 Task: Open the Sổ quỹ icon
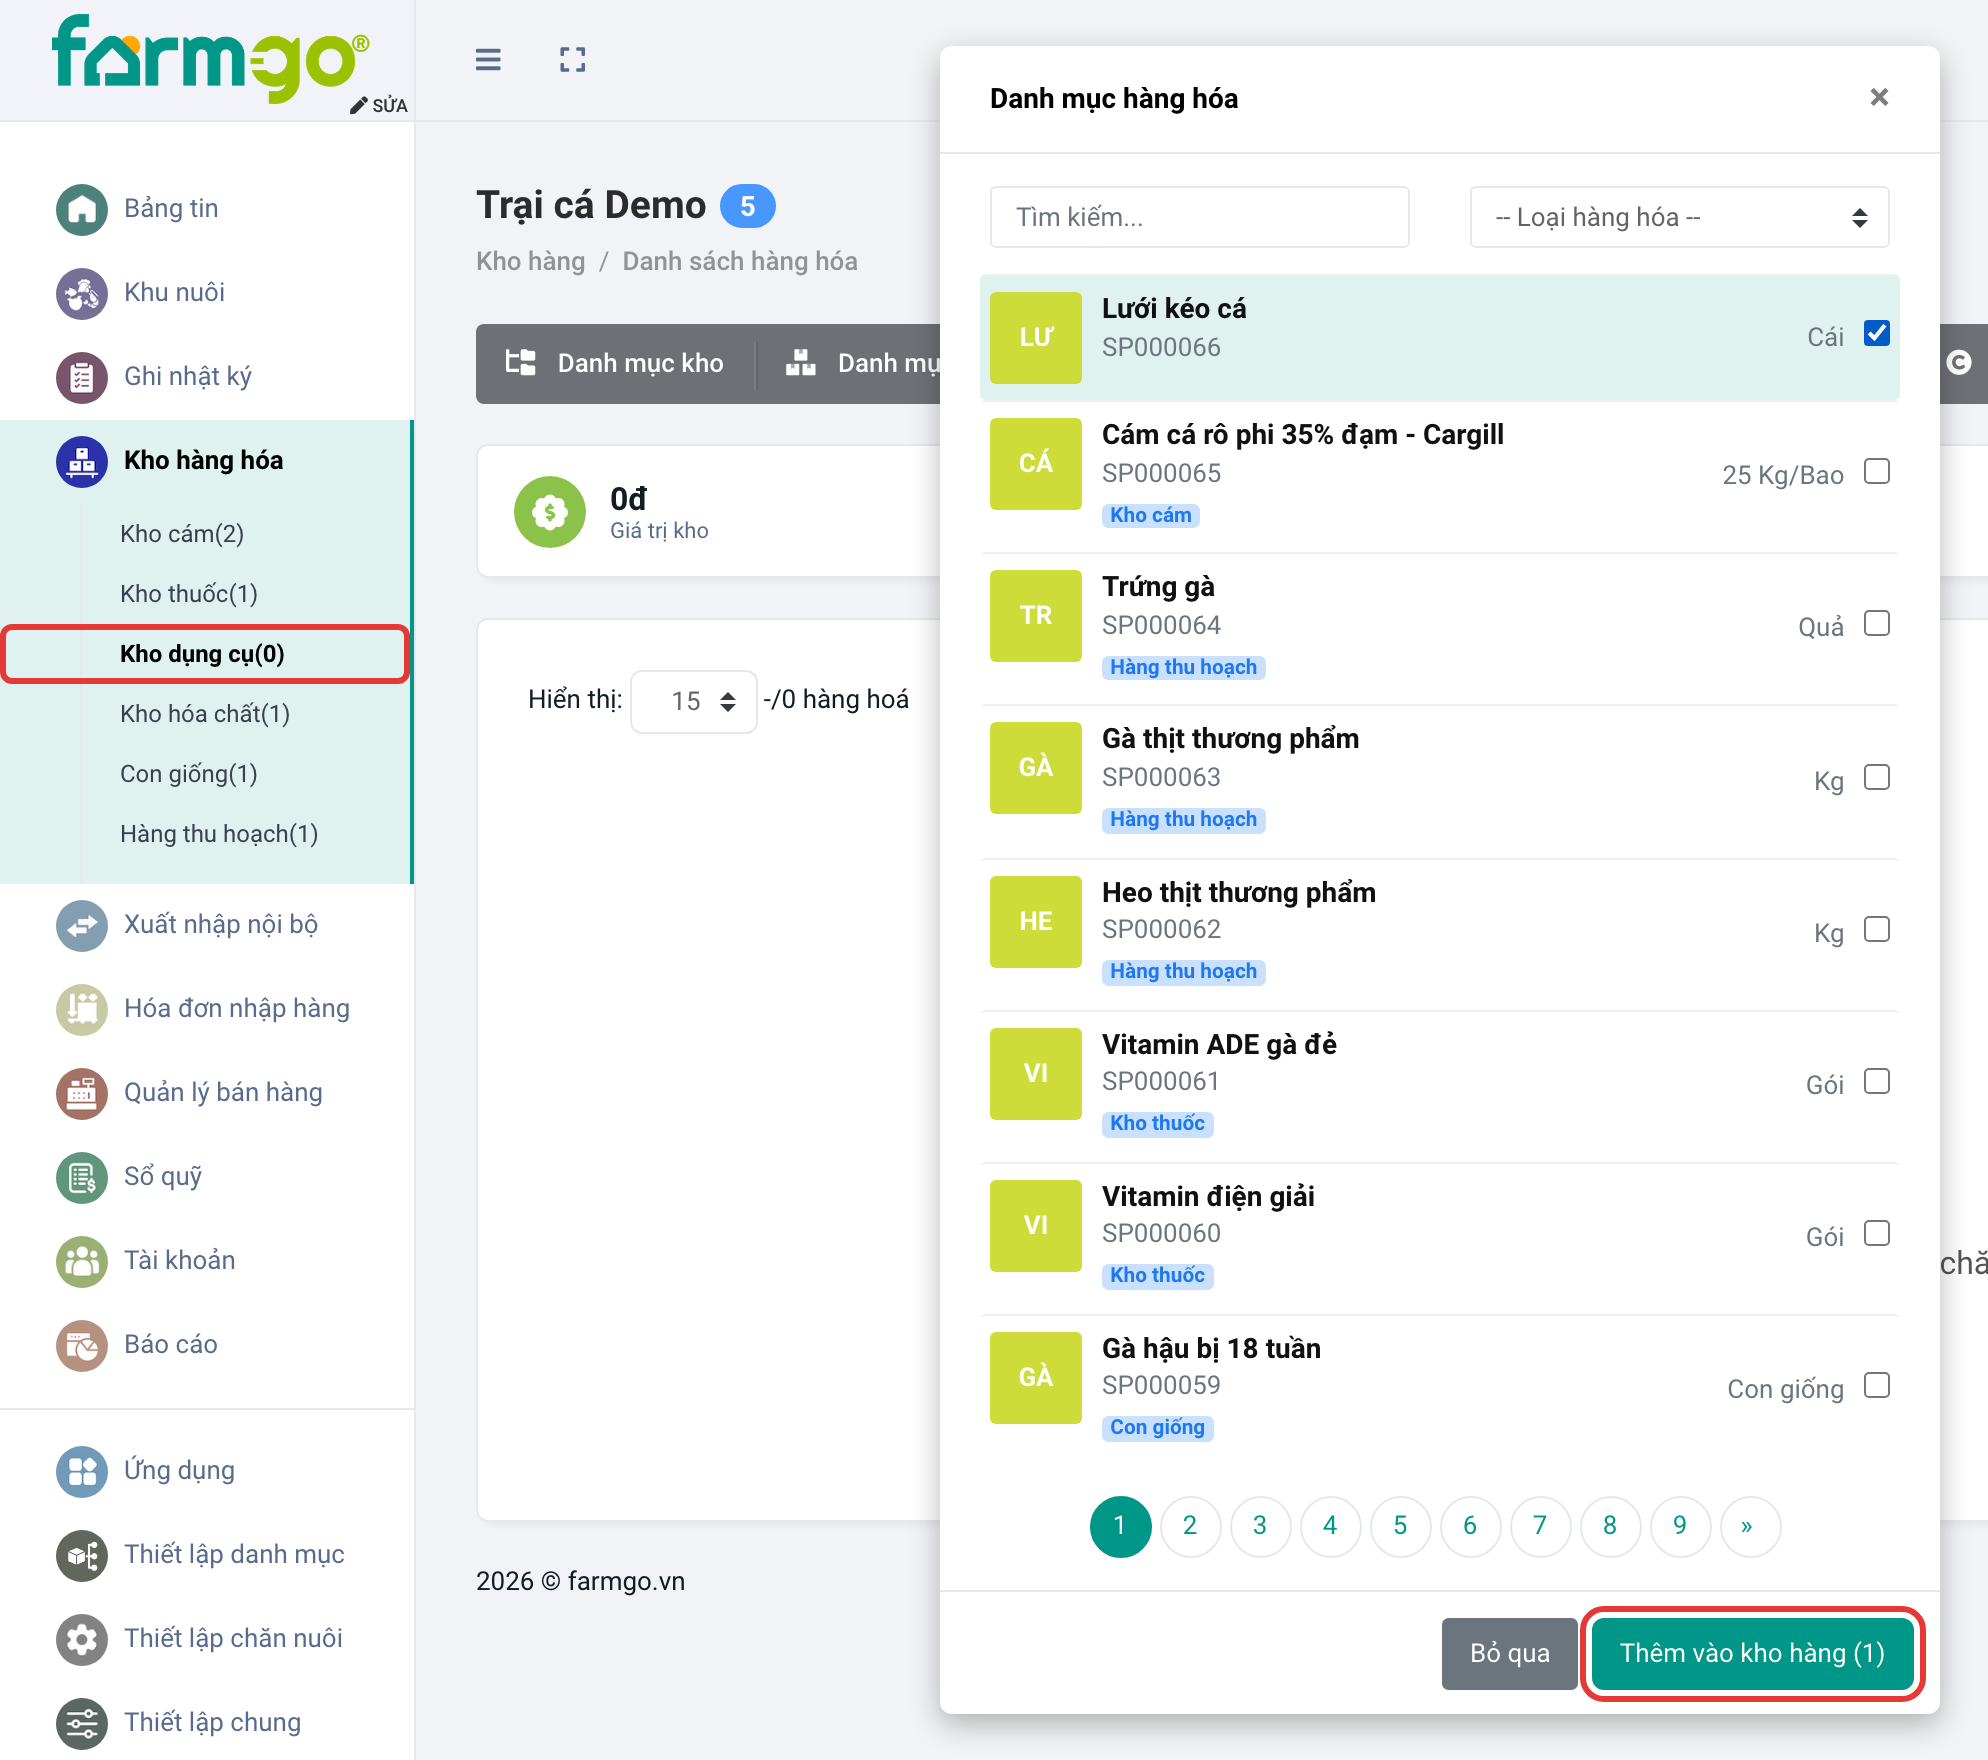click(82, 1177)
